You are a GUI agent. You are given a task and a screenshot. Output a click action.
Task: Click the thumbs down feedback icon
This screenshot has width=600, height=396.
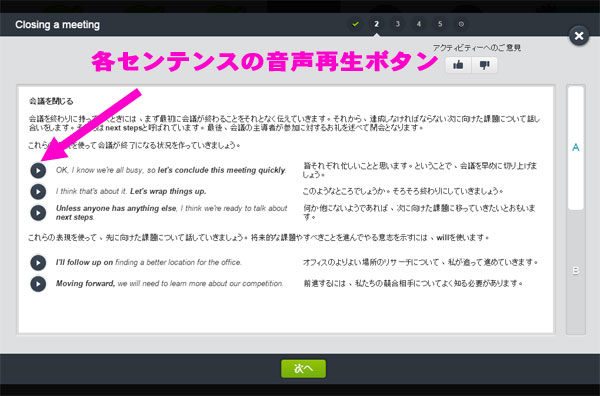coord(484,65)
